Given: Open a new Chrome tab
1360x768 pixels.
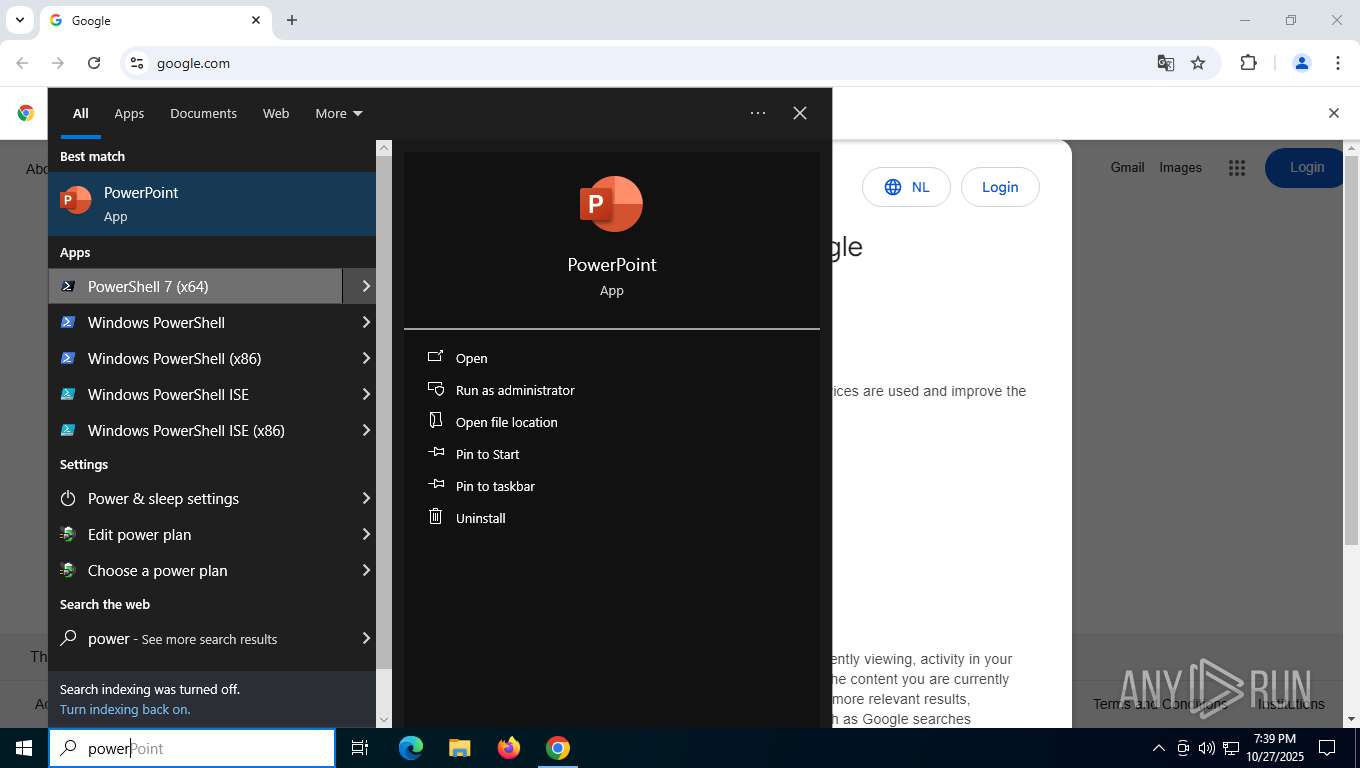Looking at the screenshot, I should (x=292, y=20).
